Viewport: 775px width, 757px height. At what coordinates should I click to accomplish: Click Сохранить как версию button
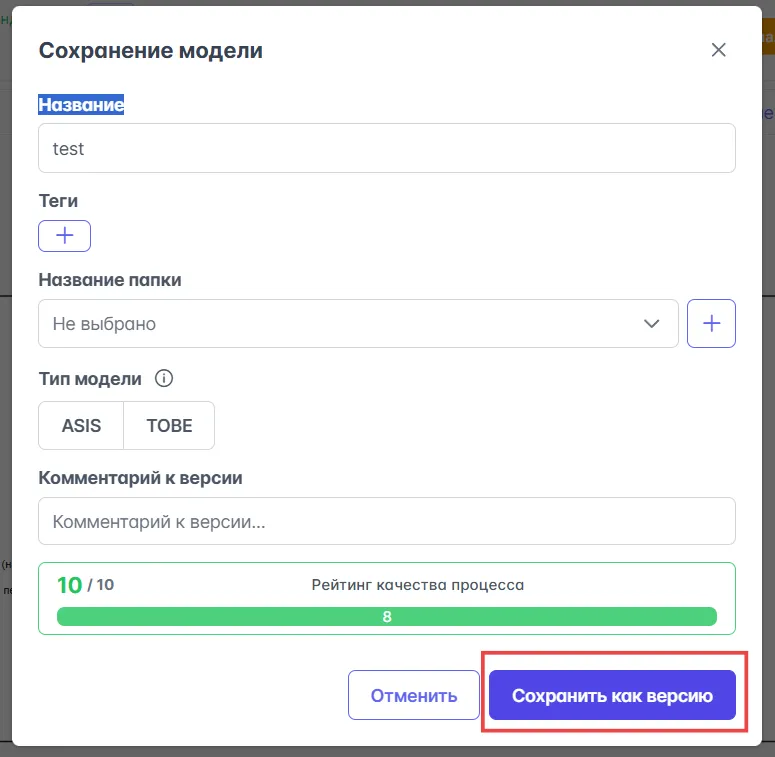pyautogui.click(x=612, y=696)
